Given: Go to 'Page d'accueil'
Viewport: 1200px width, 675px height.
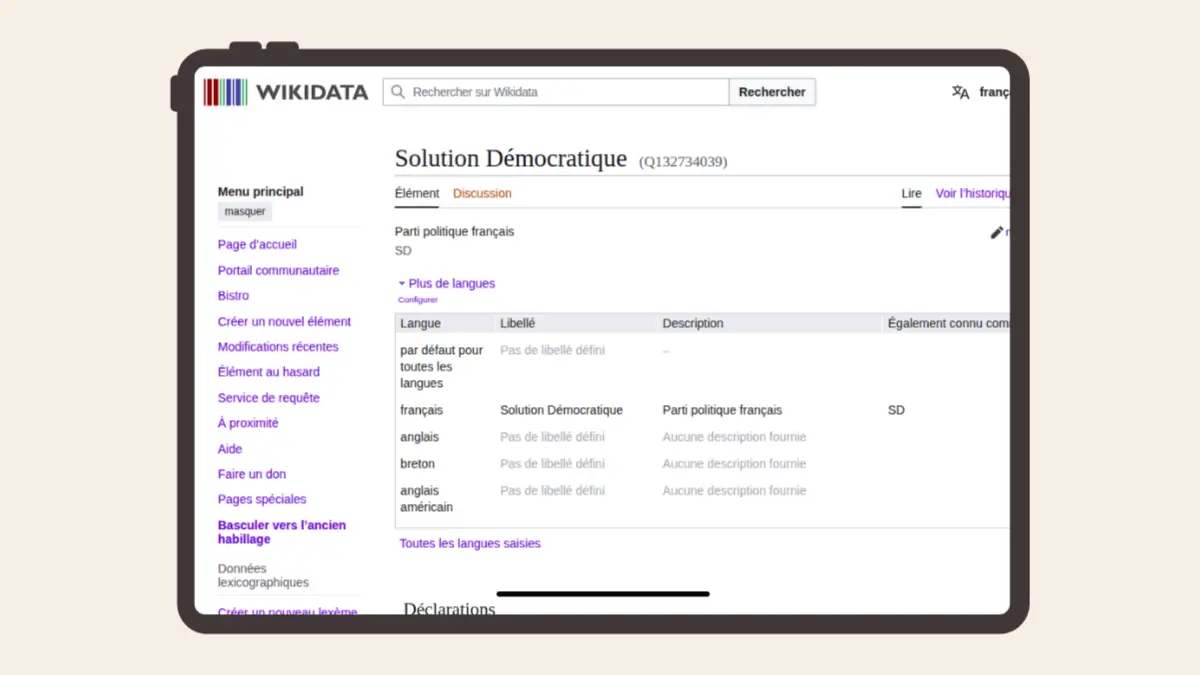Looking at the screenshot, I should pyautogui.click(x=257, y=245).
